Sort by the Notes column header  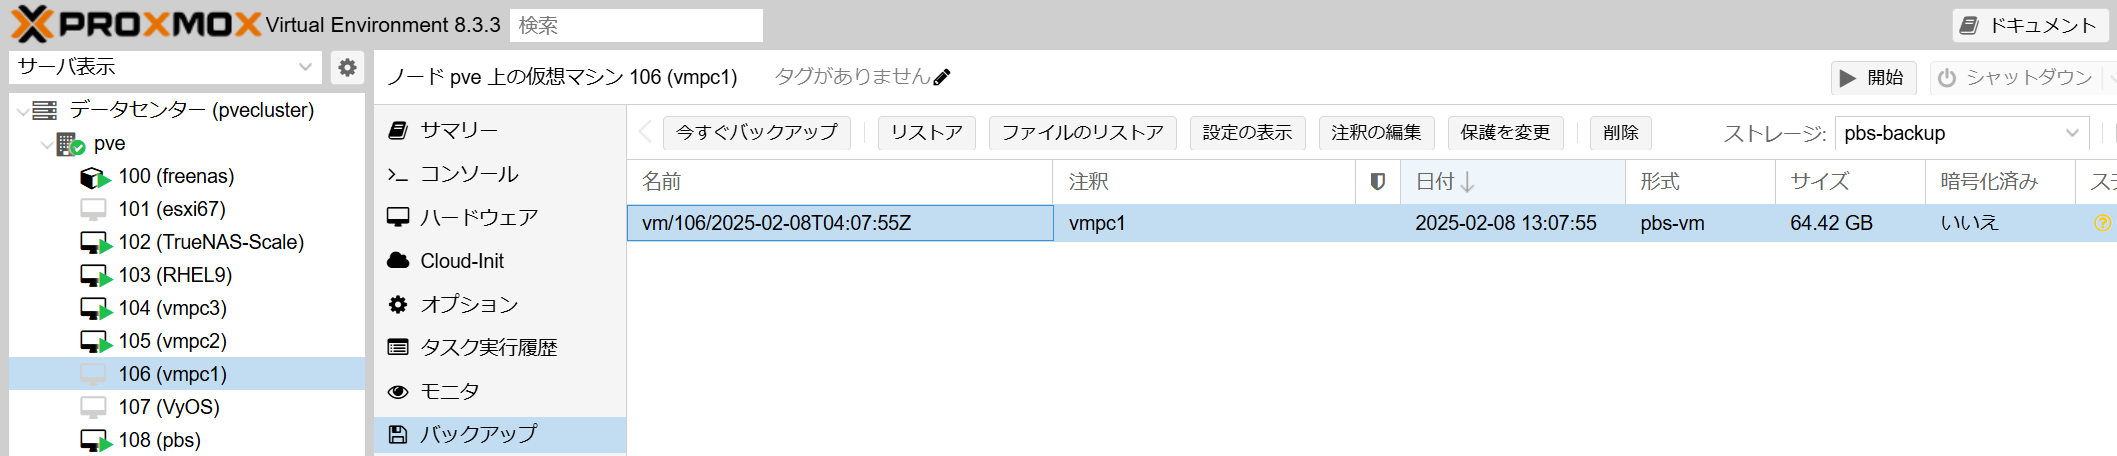pos(1204,182)
